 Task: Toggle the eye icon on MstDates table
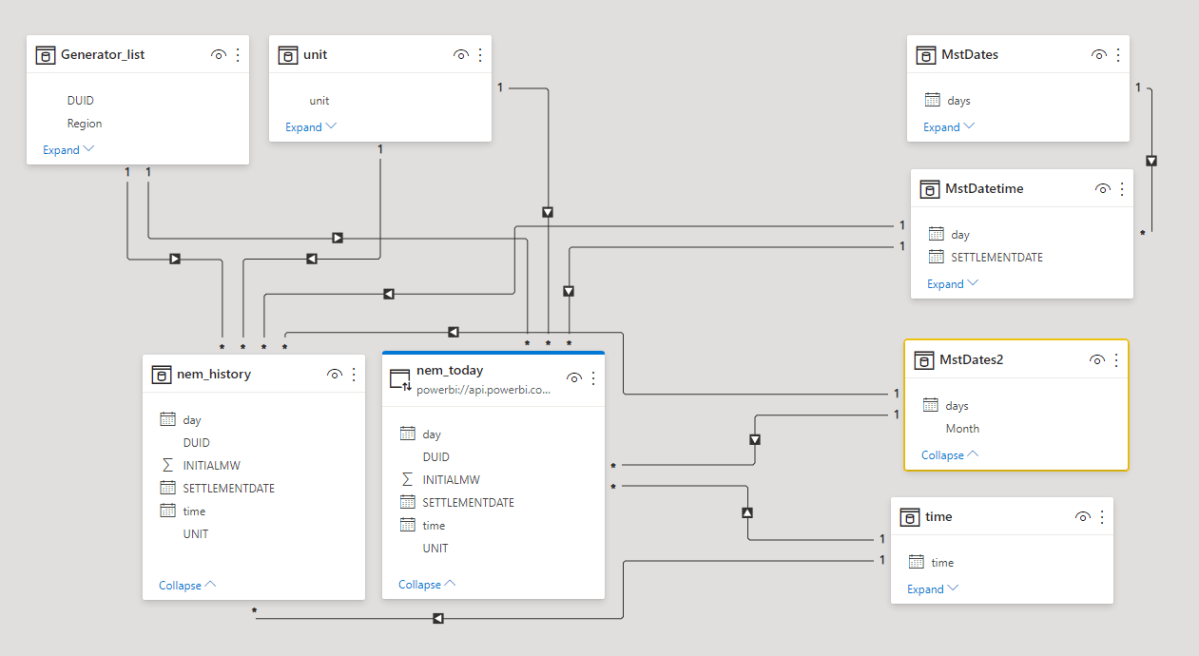tap(1098, 54)
